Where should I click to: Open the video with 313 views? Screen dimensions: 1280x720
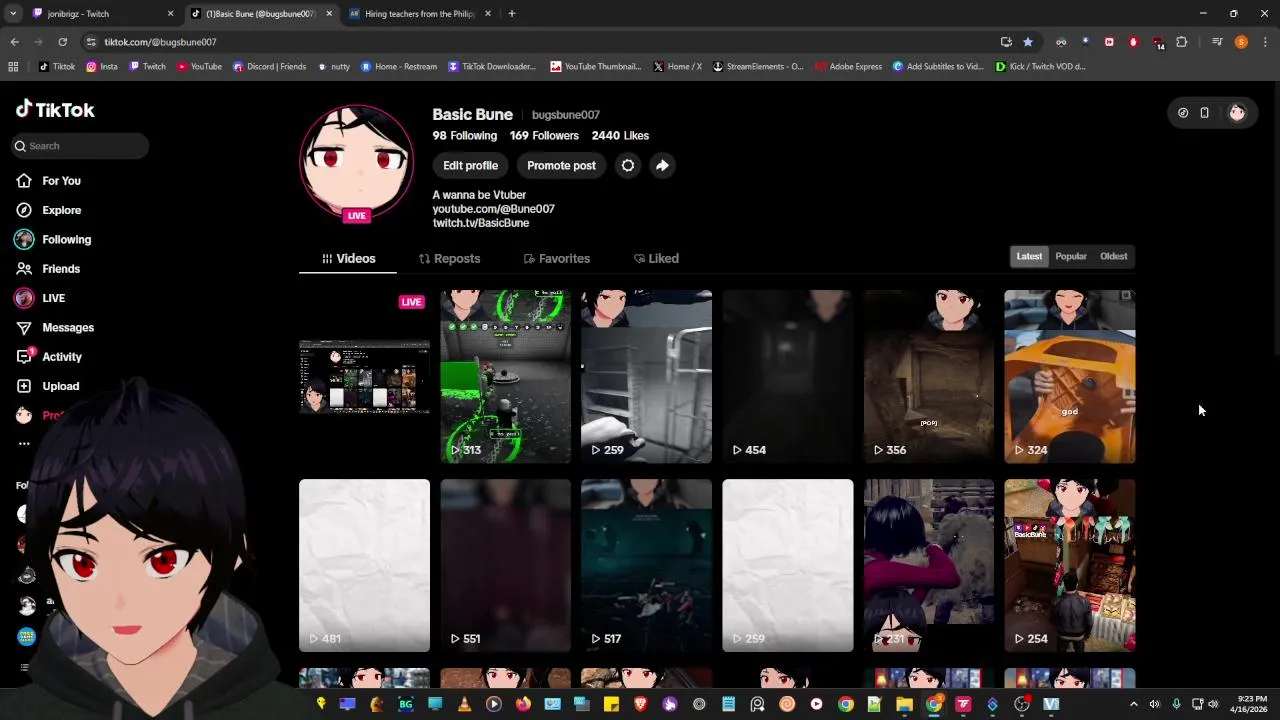(x=505, y=377)
